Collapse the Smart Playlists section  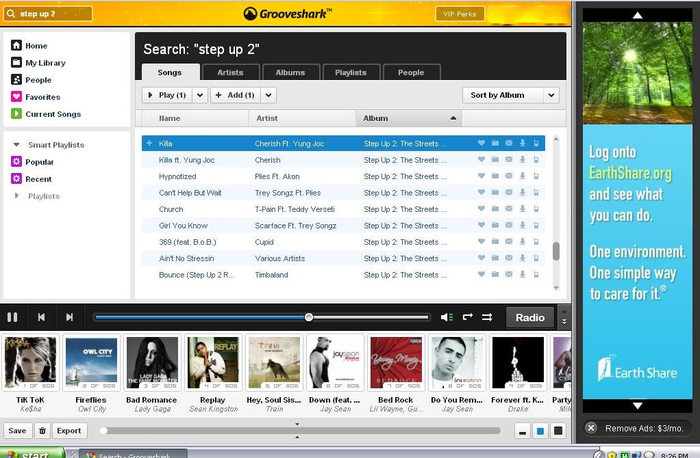(x=17, y=145)
